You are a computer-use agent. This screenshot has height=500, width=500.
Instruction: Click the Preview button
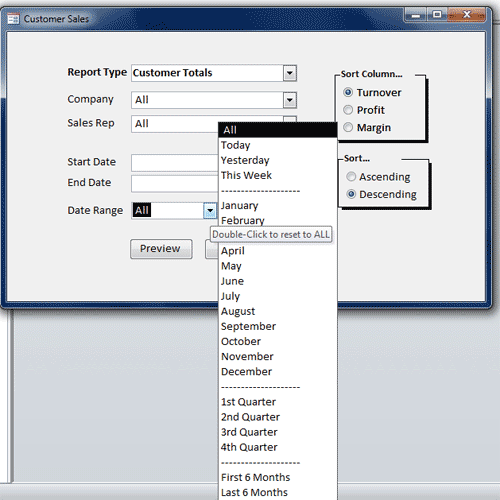pos(161,249)
